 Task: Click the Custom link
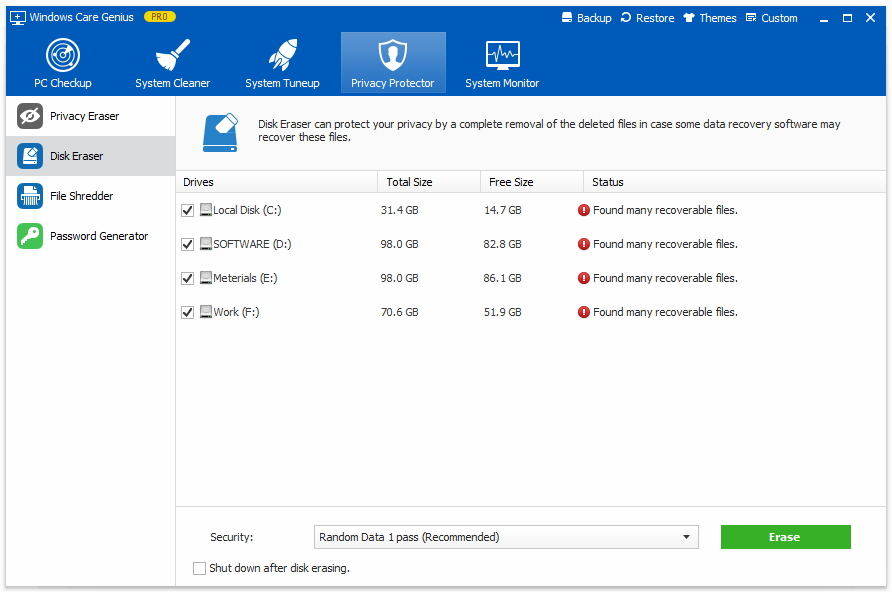(779, 18)
